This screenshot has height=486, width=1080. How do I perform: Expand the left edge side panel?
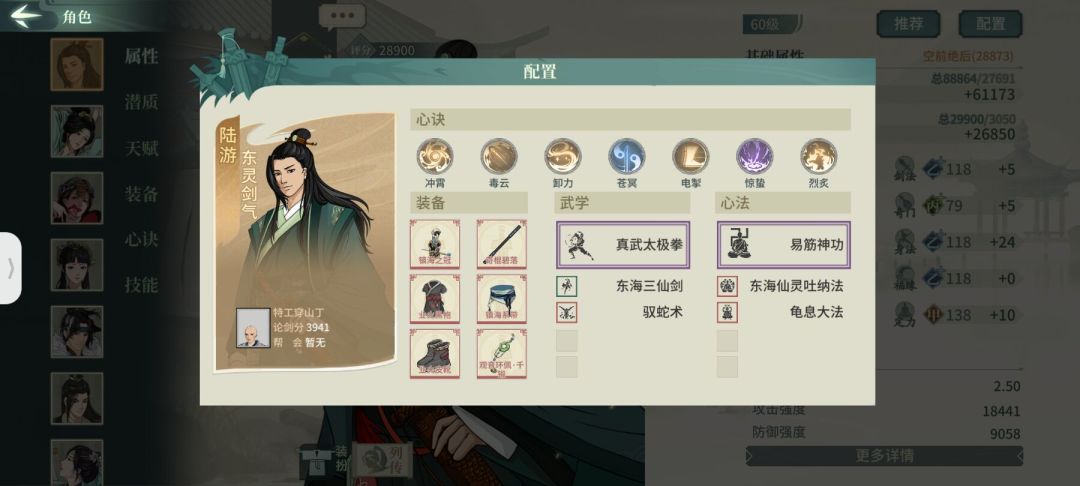(x=10, y=268)
